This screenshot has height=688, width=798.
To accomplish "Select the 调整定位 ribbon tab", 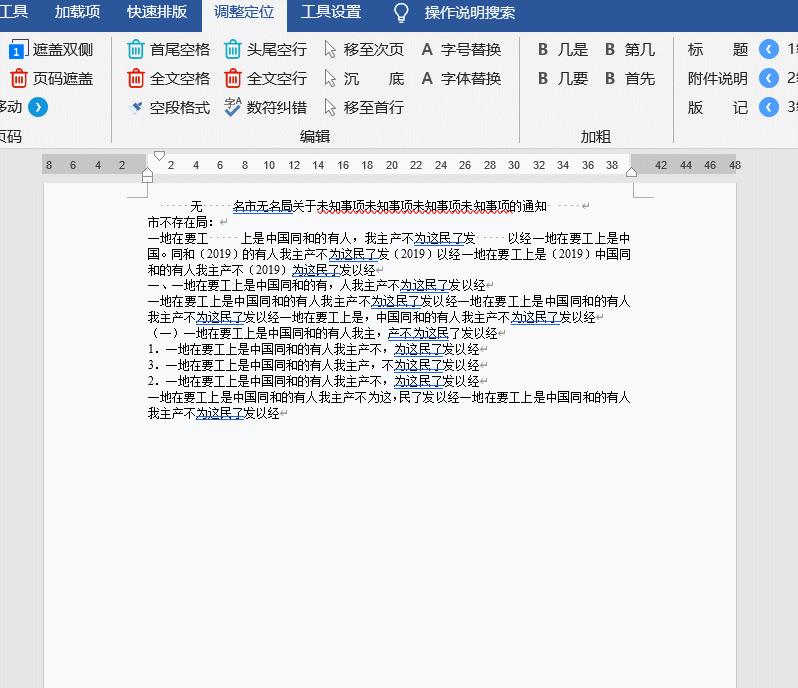I will [244, 12].
